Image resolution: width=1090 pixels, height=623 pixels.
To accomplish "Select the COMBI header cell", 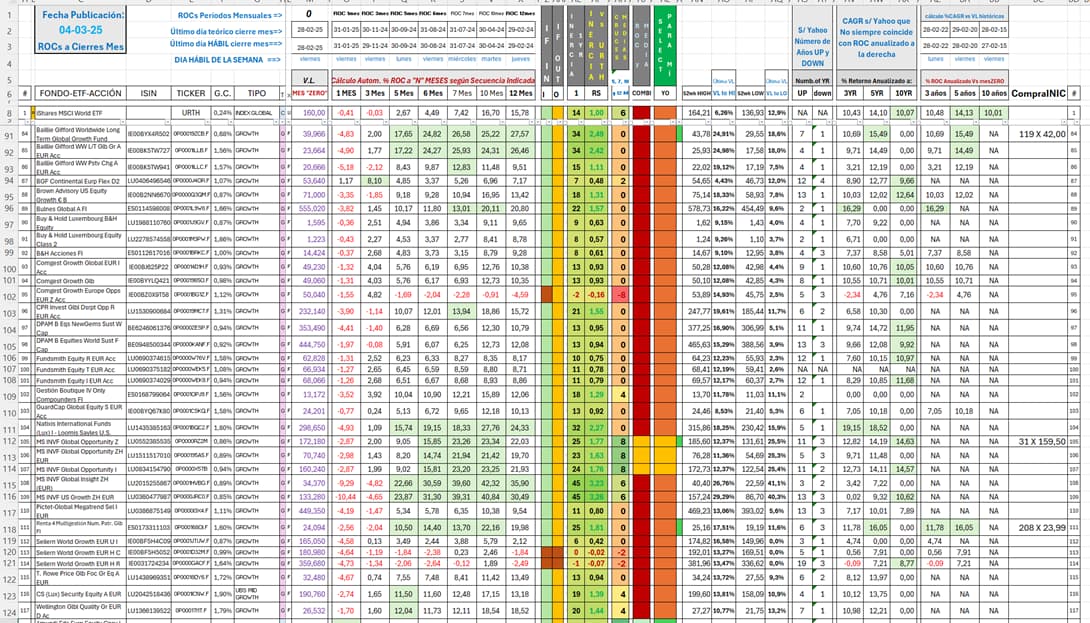I will point(641,93).
